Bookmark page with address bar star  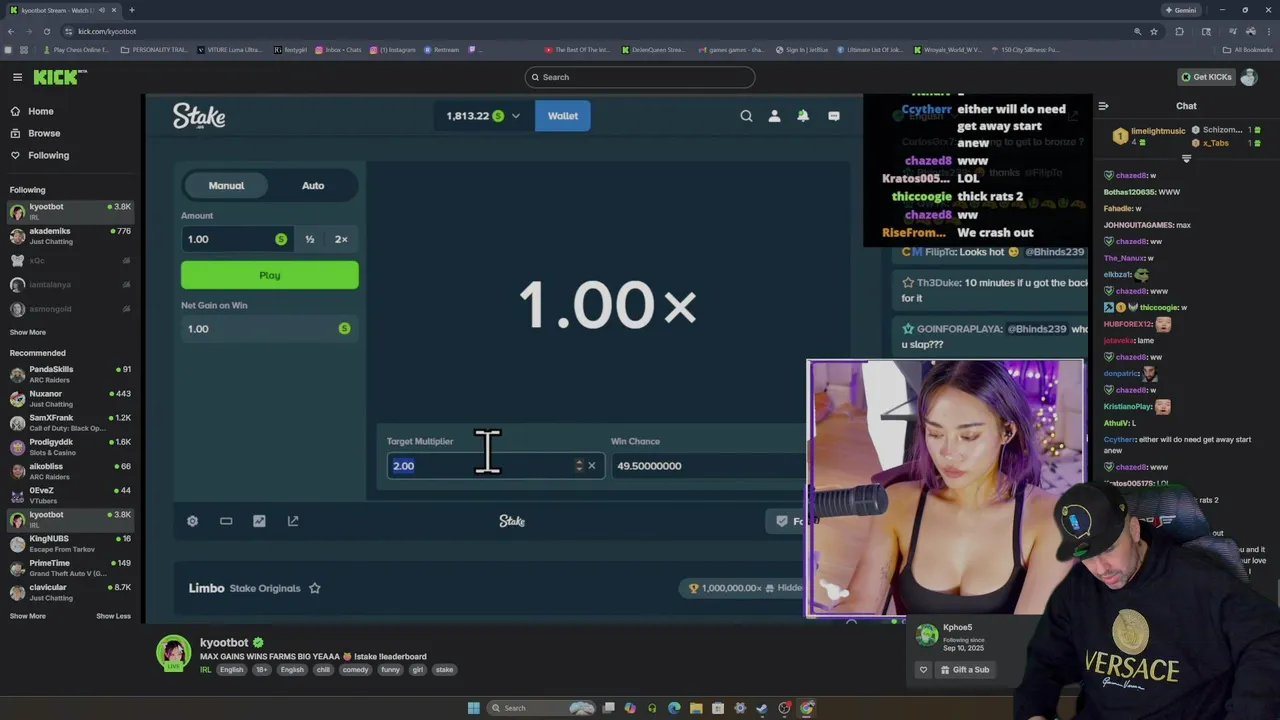[1154, 31]
